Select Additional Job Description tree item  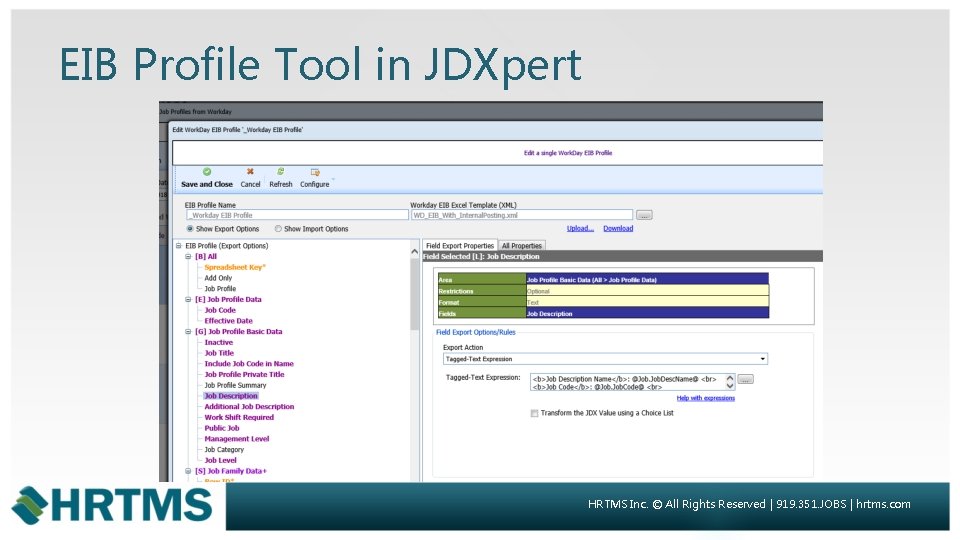(249, 407)
